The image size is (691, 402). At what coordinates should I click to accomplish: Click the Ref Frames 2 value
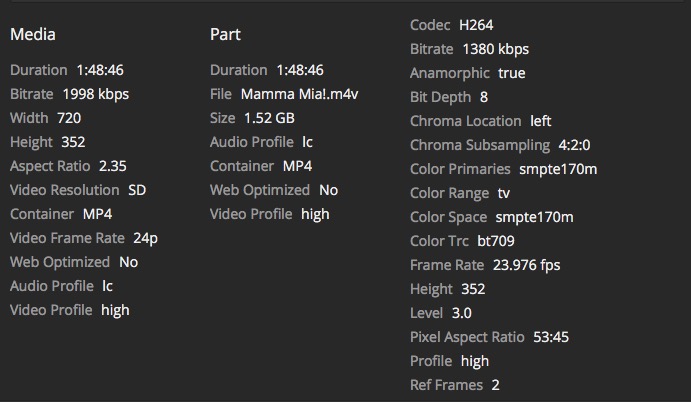495,385
